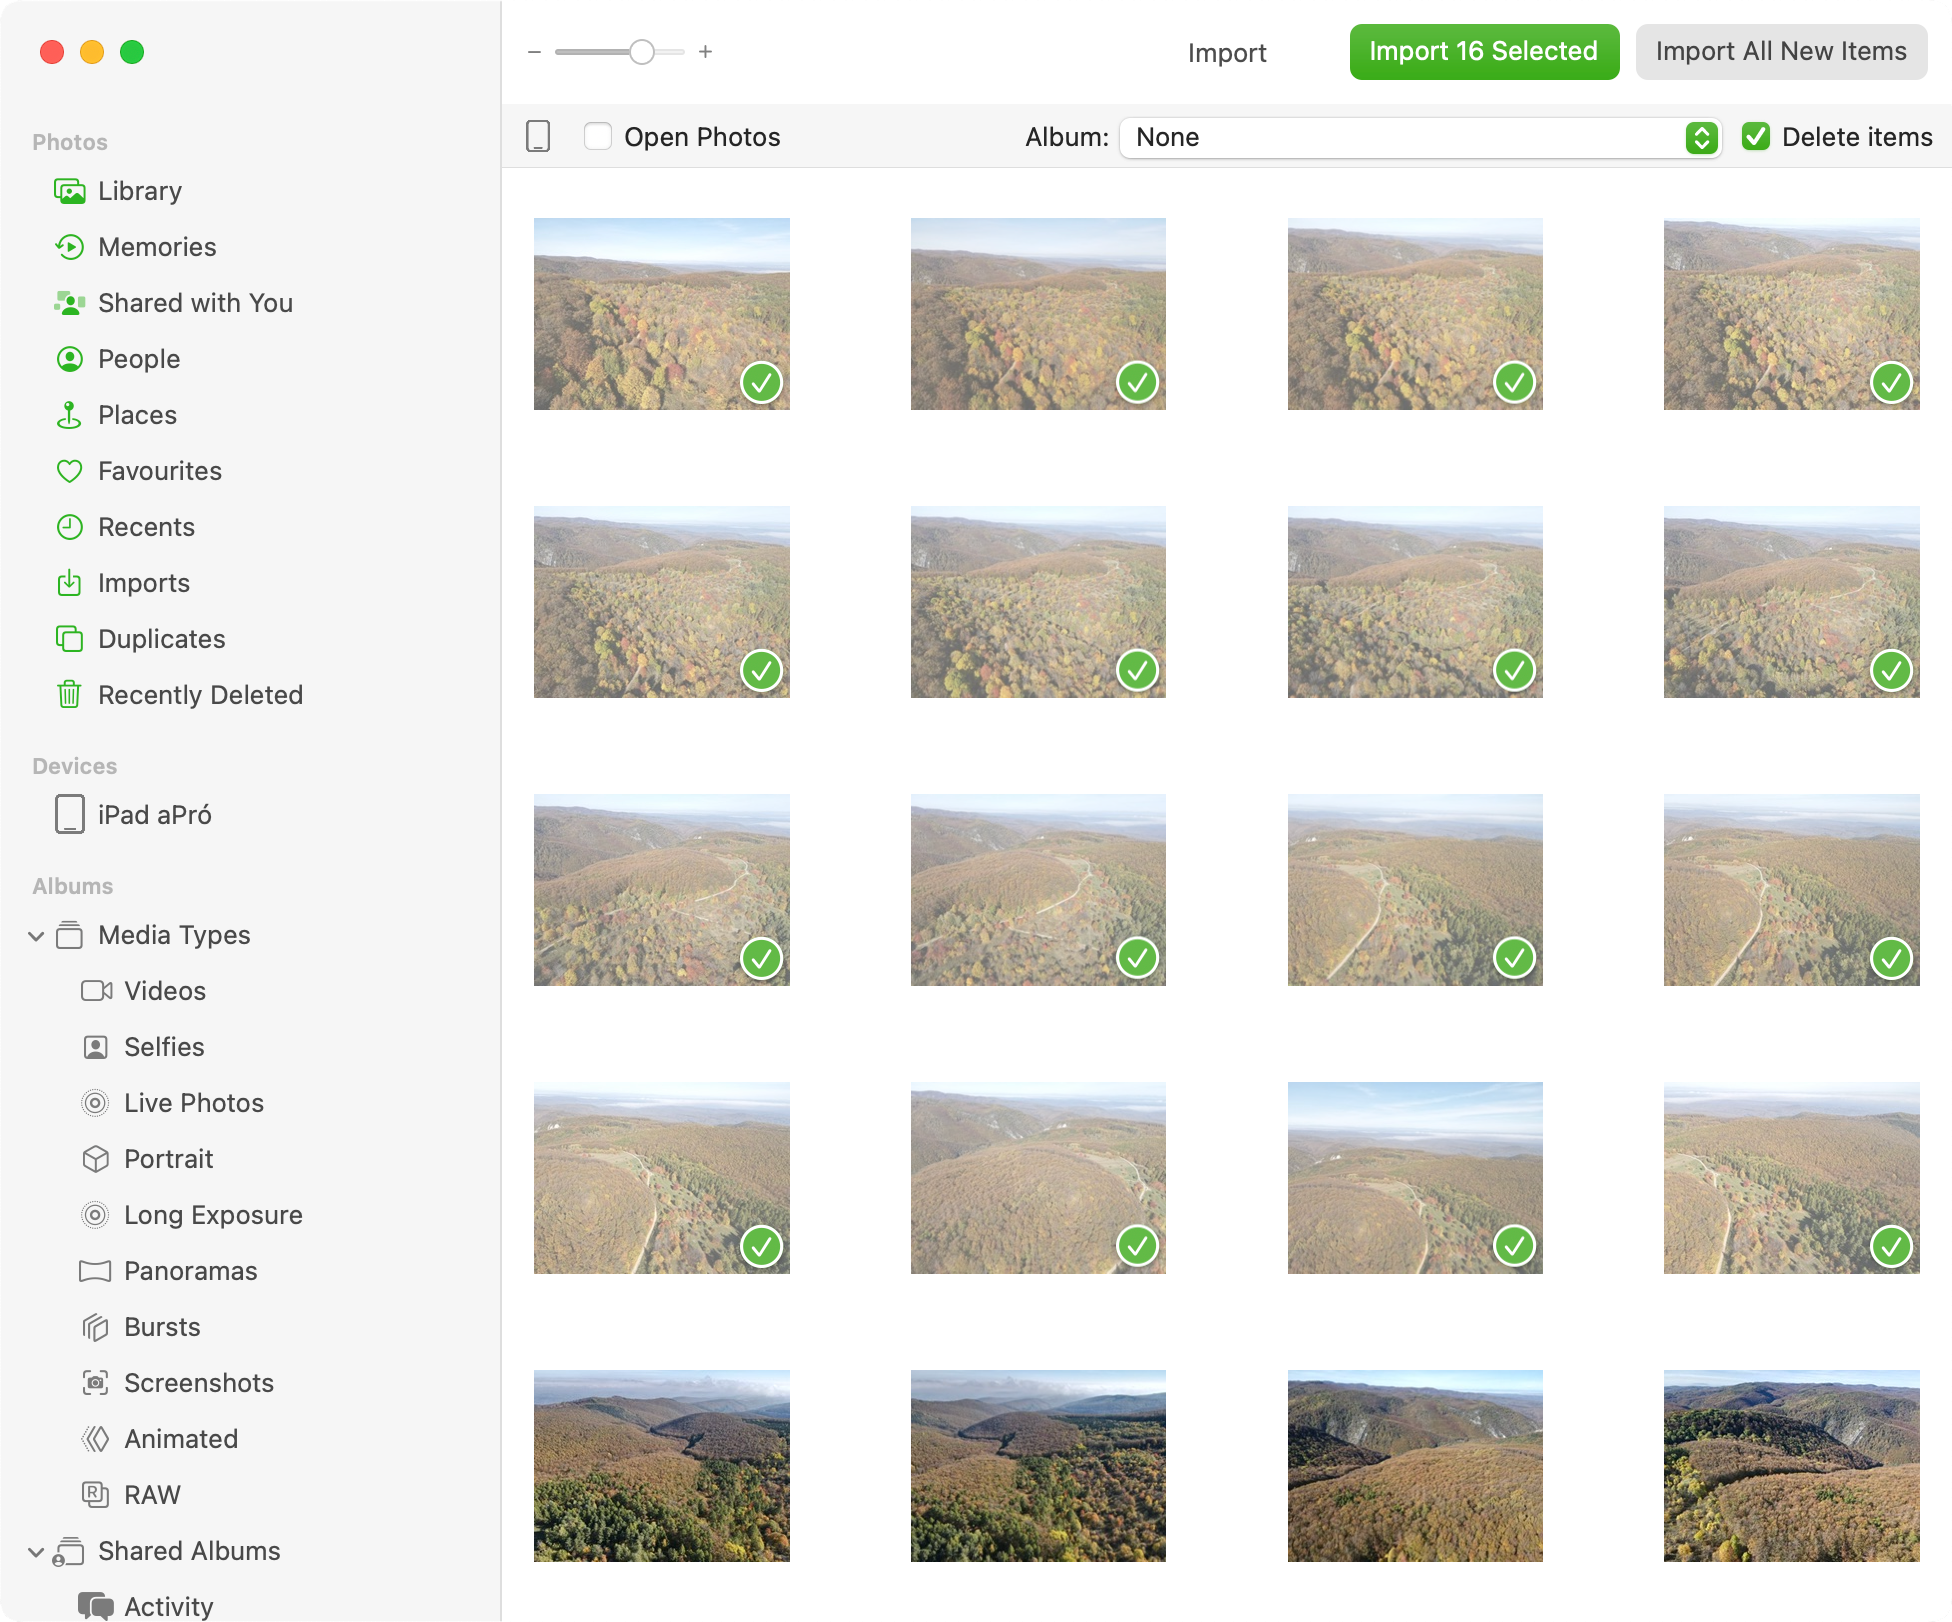Click the Animated icon
The width and height of the screenshot is (1952, 1622).
pos(96,1439)
